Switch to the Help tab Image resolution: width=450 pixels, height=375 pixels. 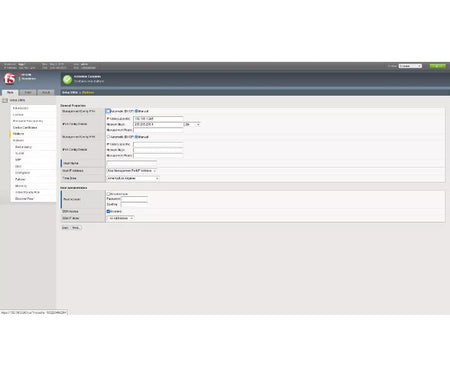[x=28, y=92]
